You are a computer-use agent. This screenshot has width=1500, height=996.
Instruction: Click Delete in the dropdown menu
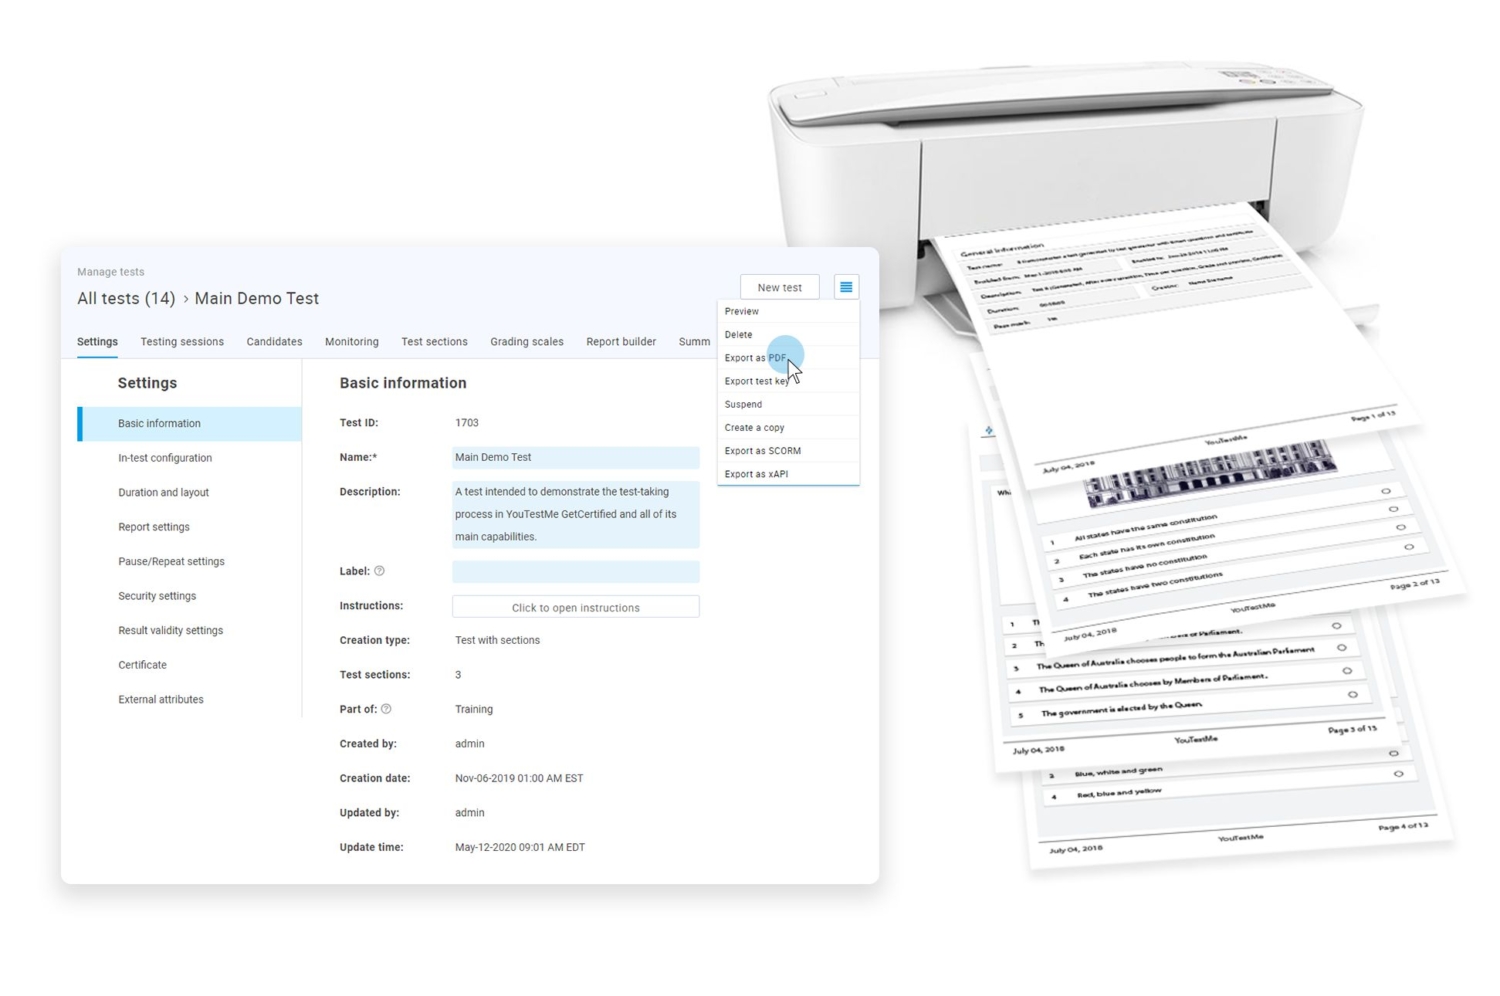point(738,334)
